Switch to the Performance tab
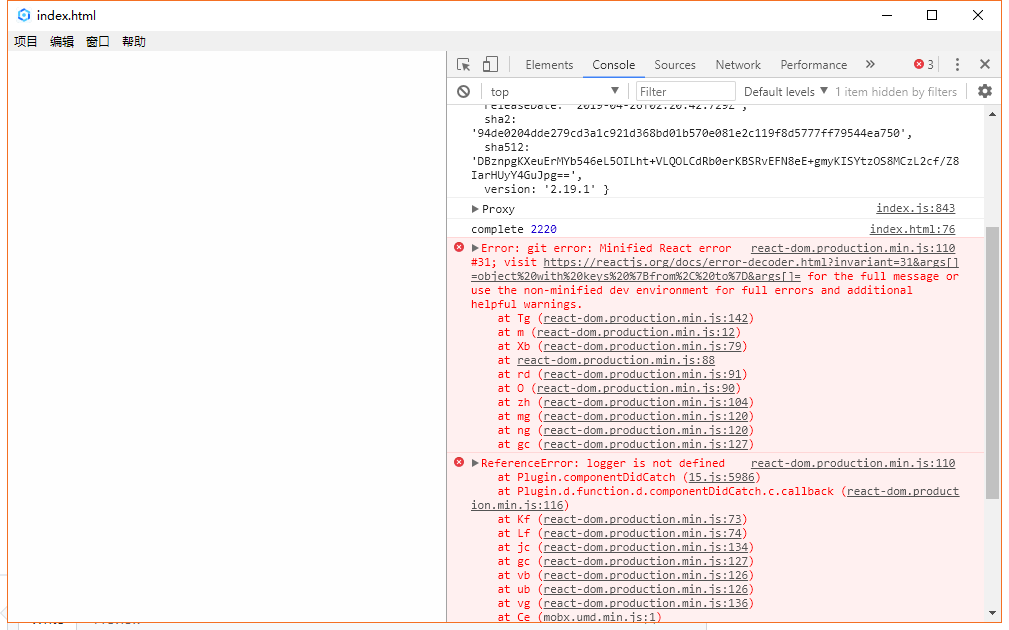This screenshot has width=1009, height=630. 813,65
